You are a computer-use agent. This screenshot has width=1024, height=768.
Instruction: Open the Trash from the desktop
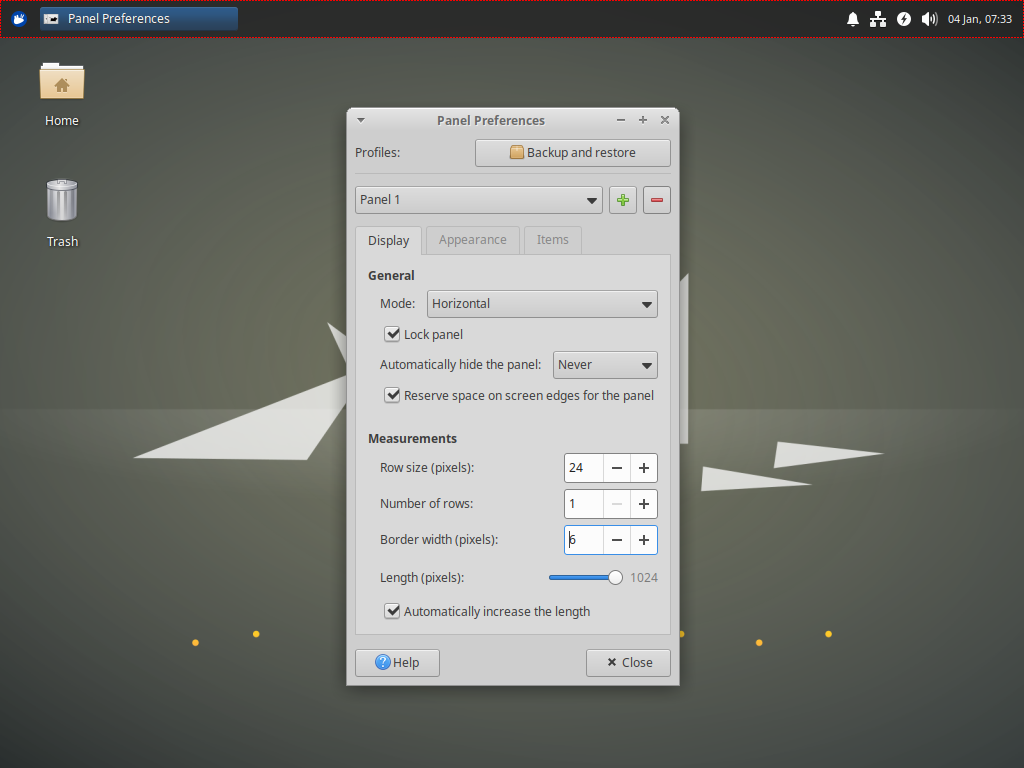pyautogui.click(x=61, y=205)
